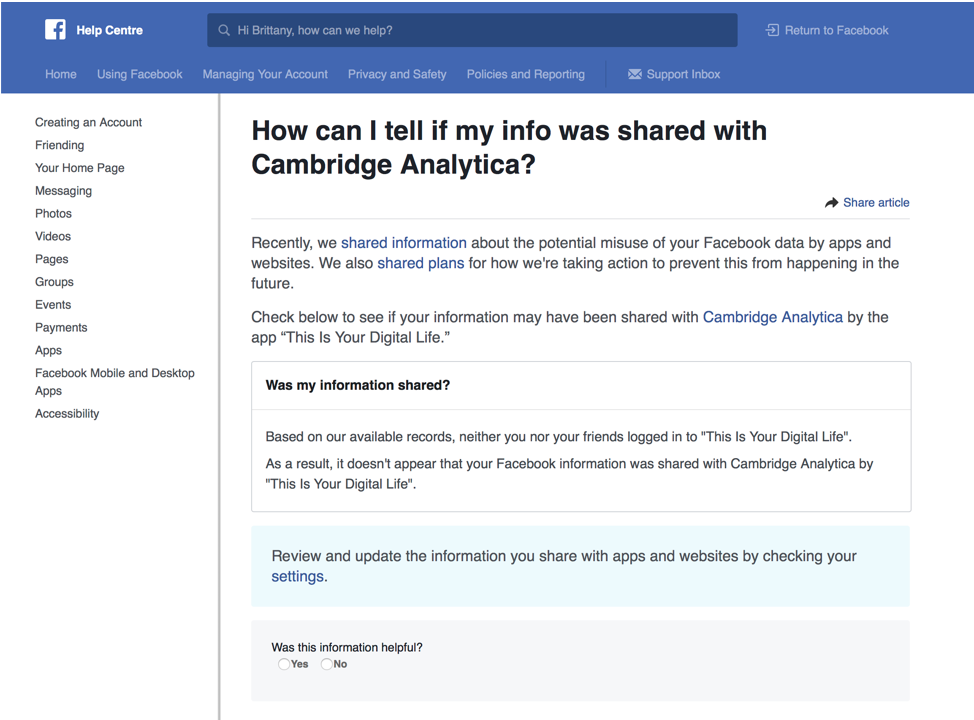Click the Help Centre title link

109,30
